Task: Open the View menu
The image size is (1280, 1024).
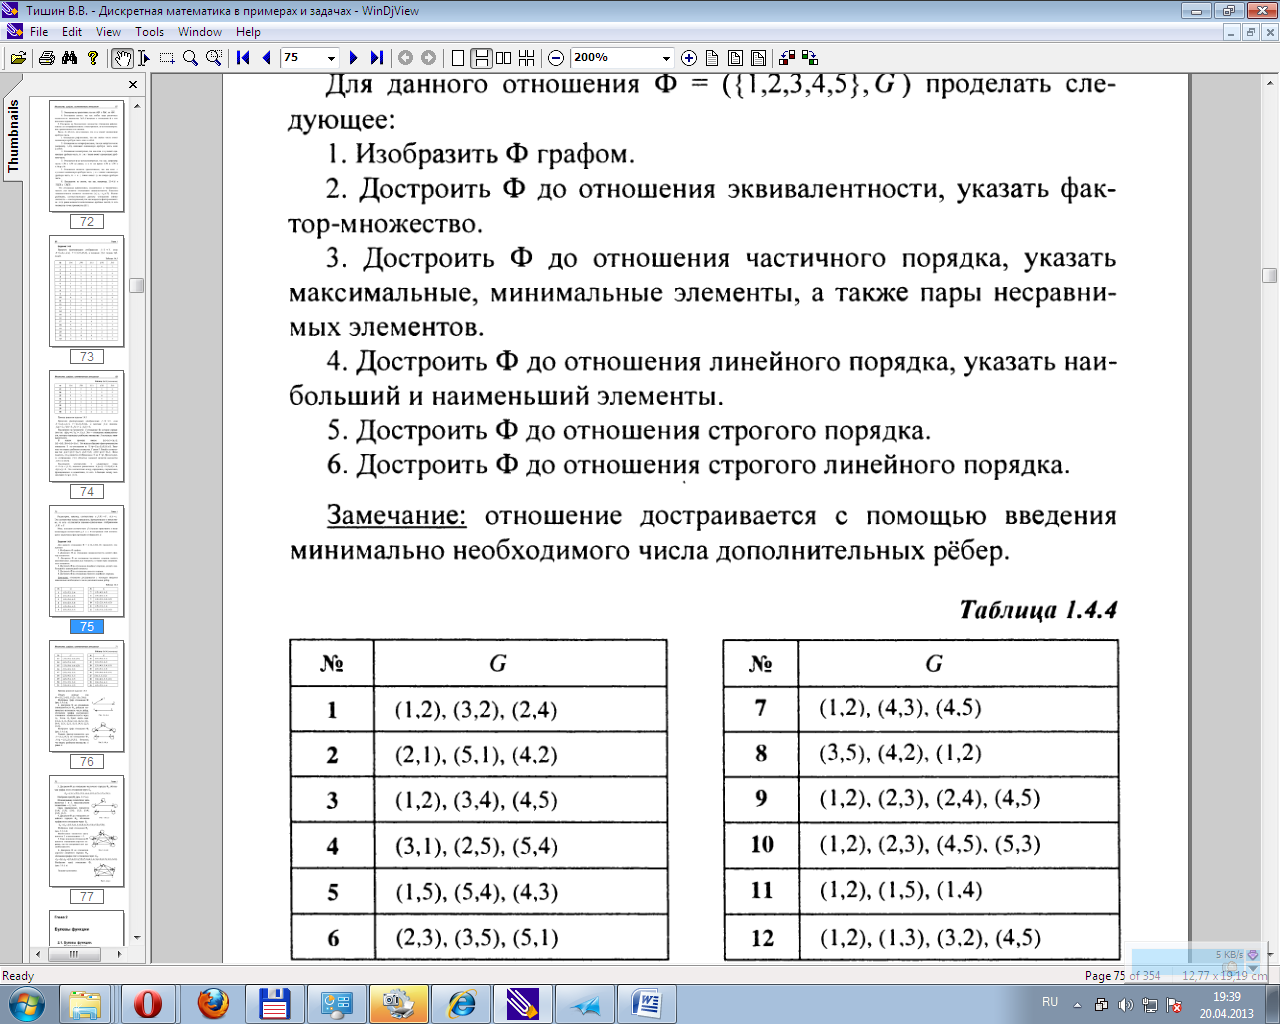Action: (108, 32)
